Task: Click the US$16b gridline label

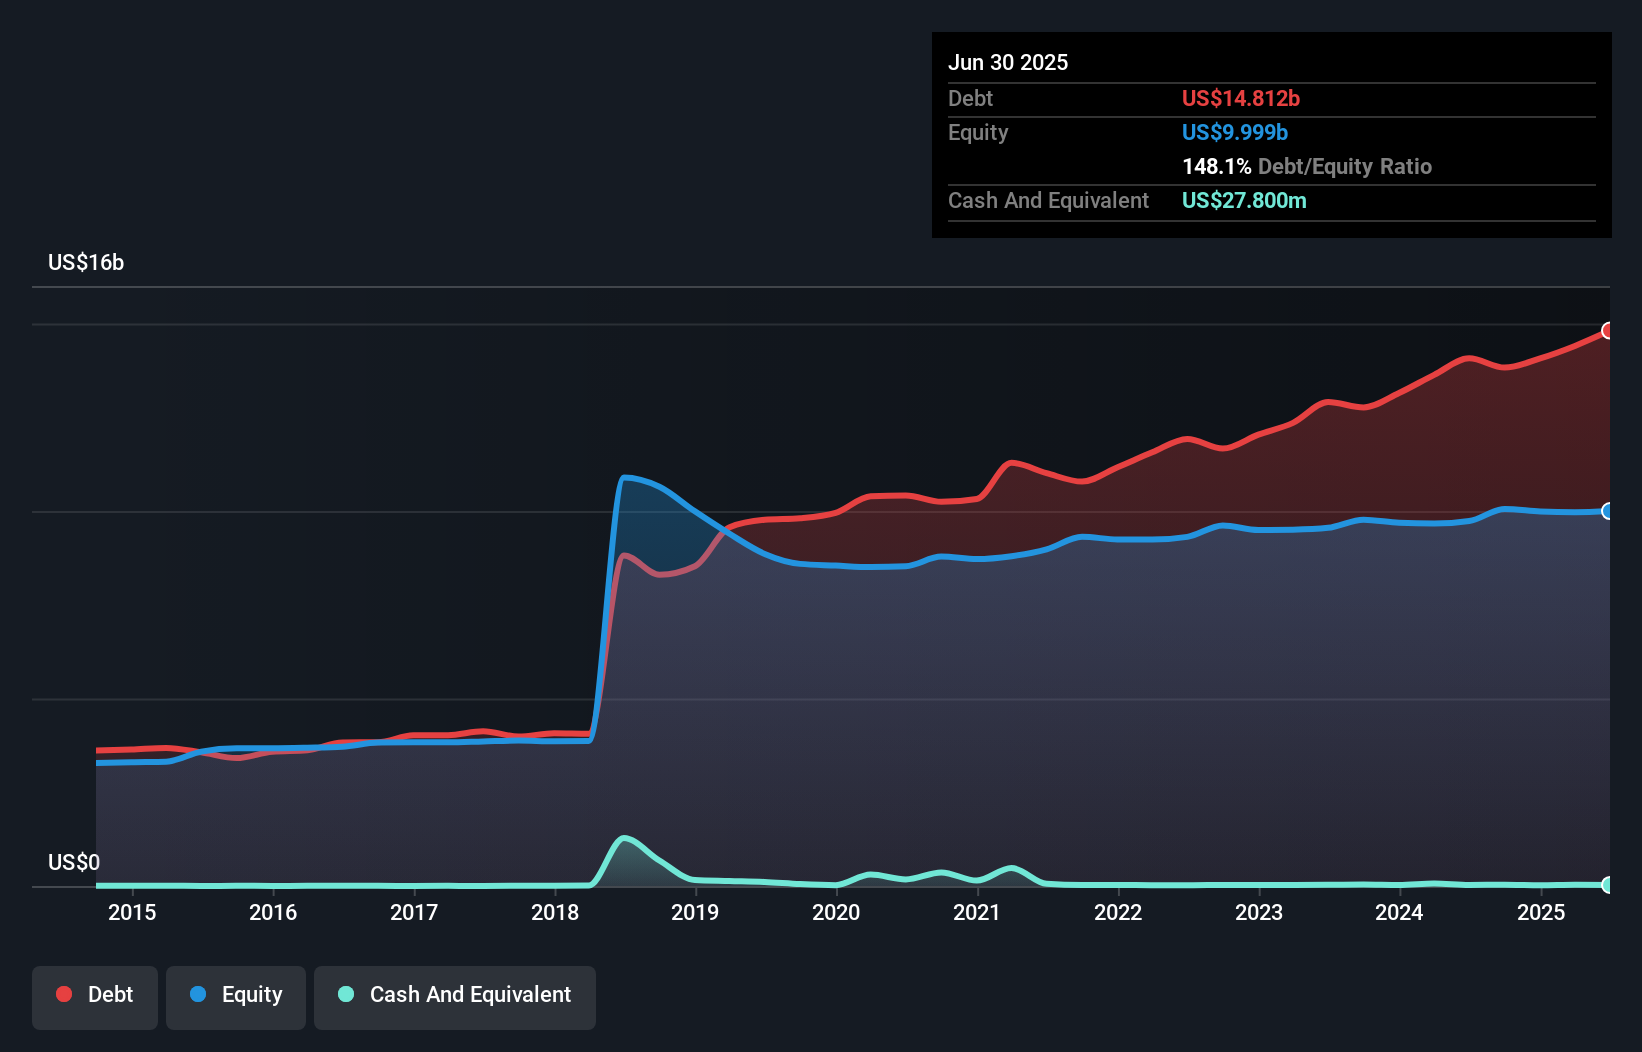Action: click(86, 263)
